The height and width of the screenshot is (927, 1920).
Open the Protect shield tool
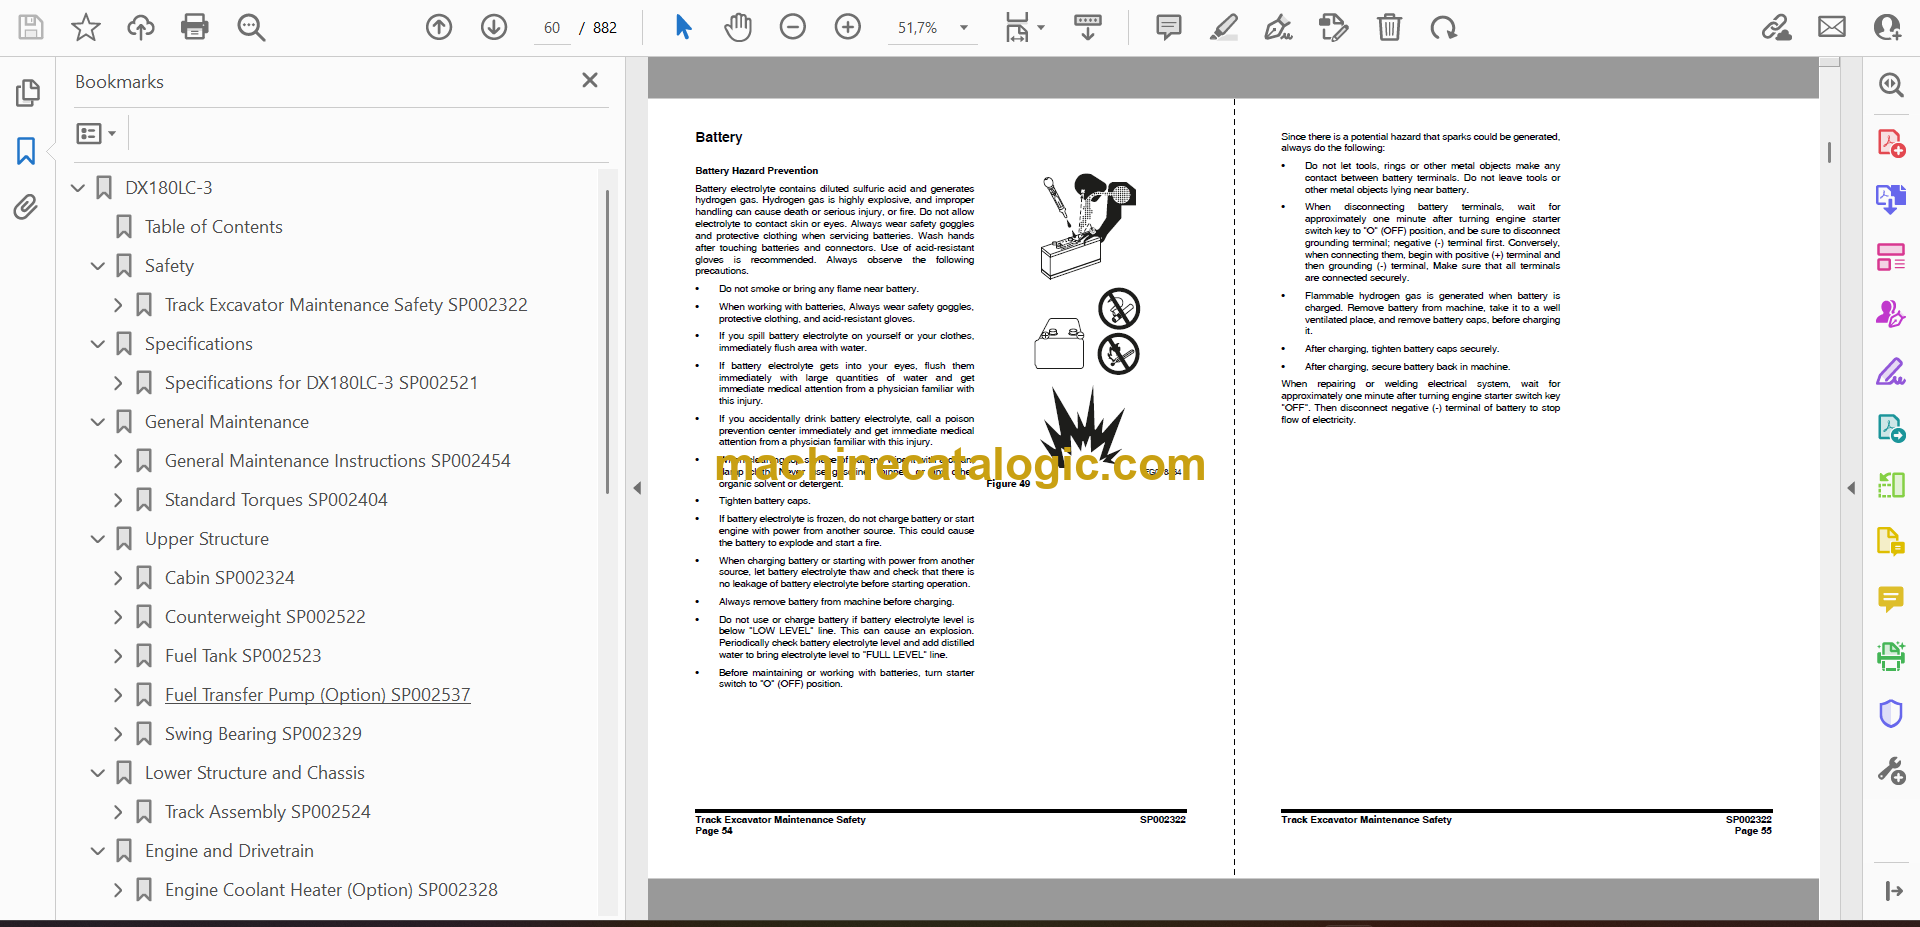click(1890, 713)
